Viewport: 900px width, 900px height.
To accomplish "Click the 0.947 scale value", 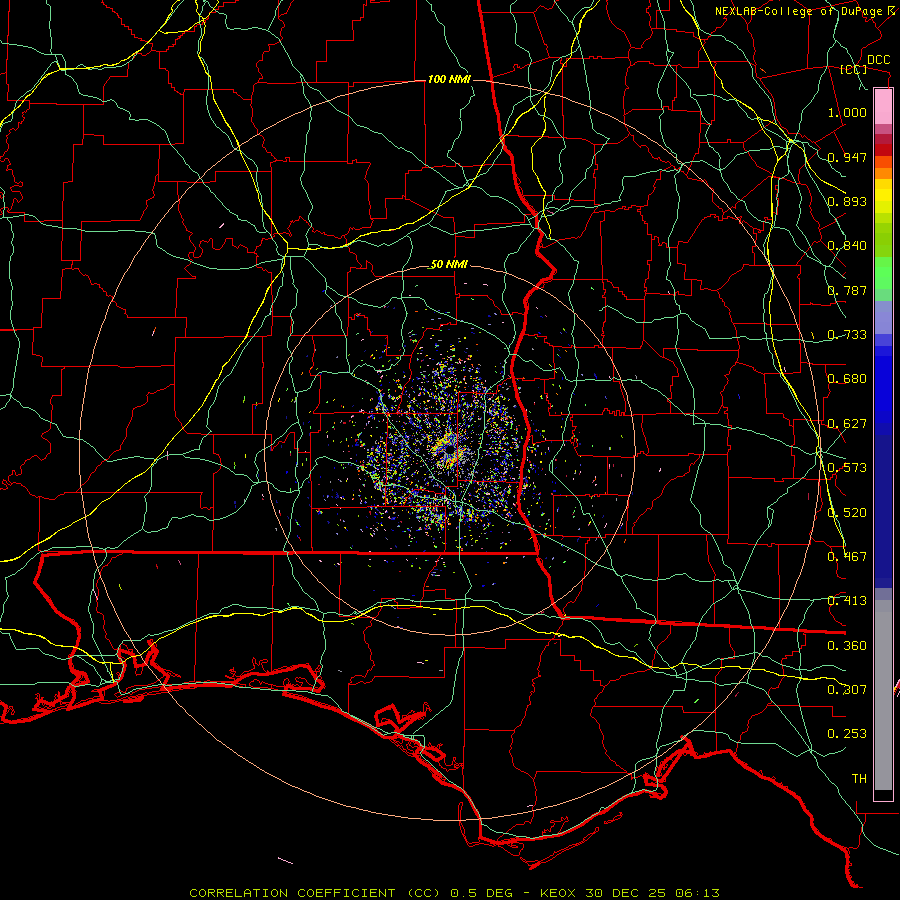I will (x=847, y=157).
